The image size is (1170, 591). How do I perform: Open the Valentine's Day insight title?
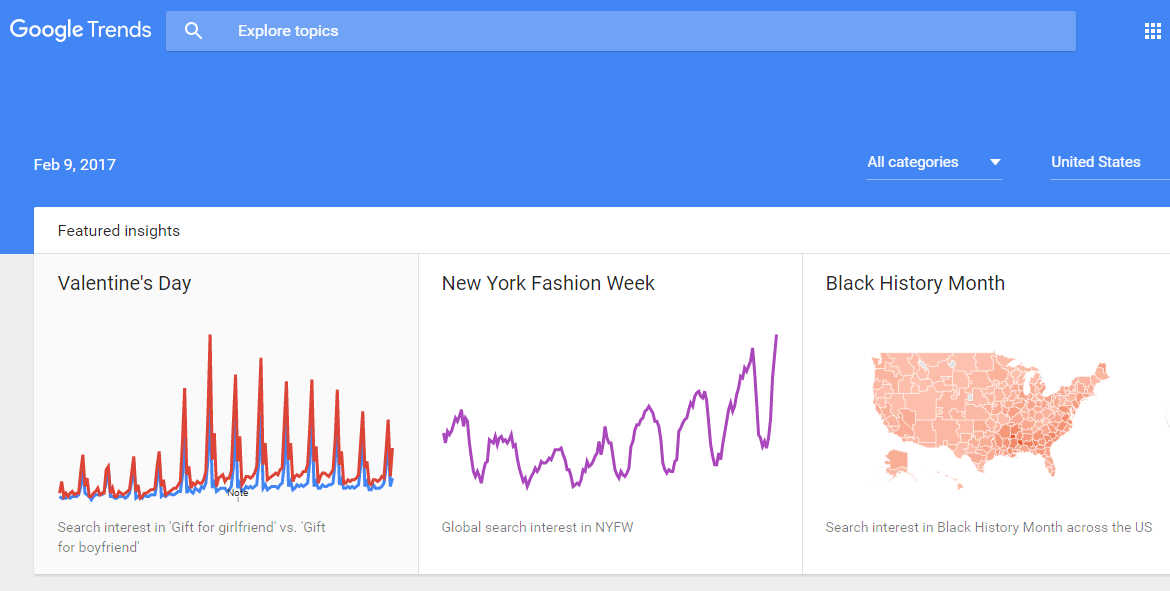pos(125,284)
